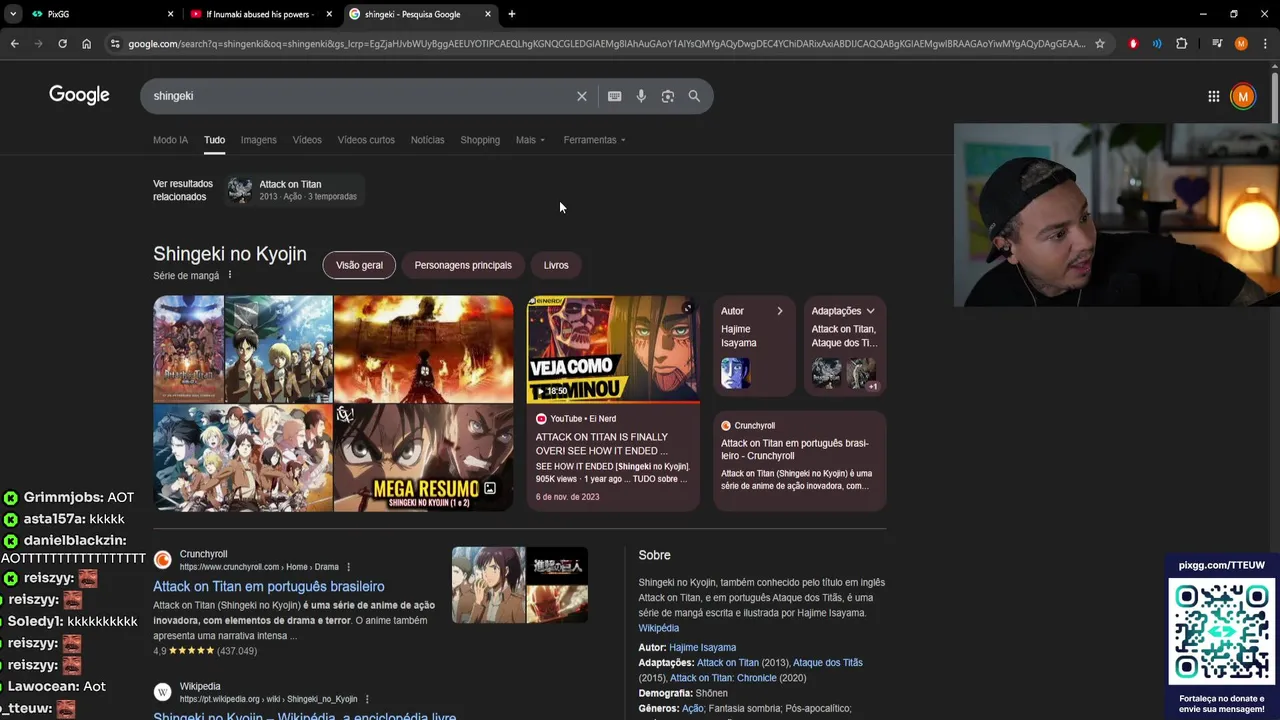Open the Shingeki no Kyojin Wikipédia result
Viewport: 1280px width, 720px height.
pos(304,715)
